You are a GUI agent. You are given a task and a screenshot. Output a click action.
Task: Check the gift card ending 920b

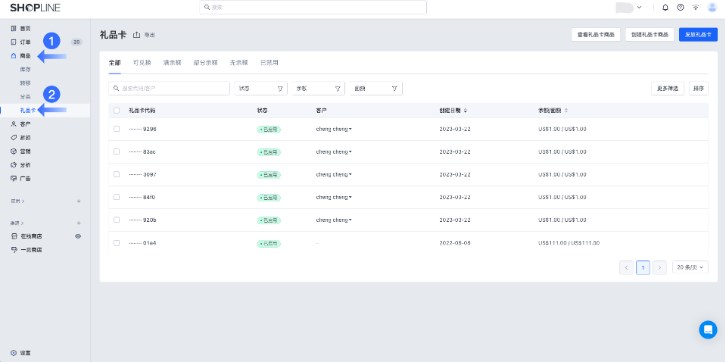[117, 220]
